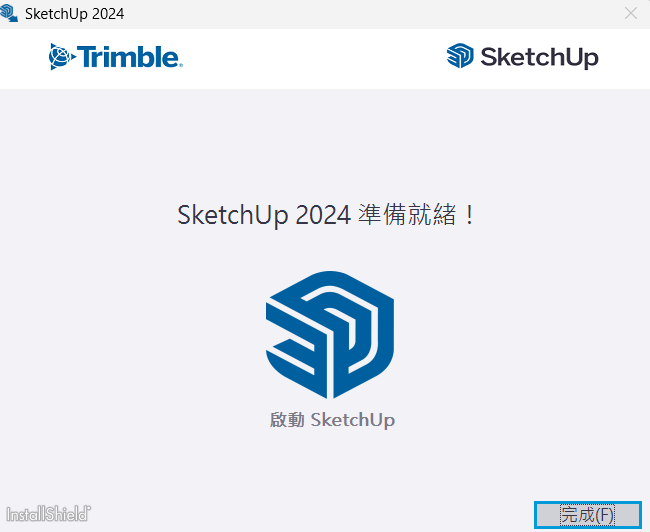The height and width of the screenshot is (532, 650).
Task: Close the SketchUp 2024 installer window
Action: 630,14
